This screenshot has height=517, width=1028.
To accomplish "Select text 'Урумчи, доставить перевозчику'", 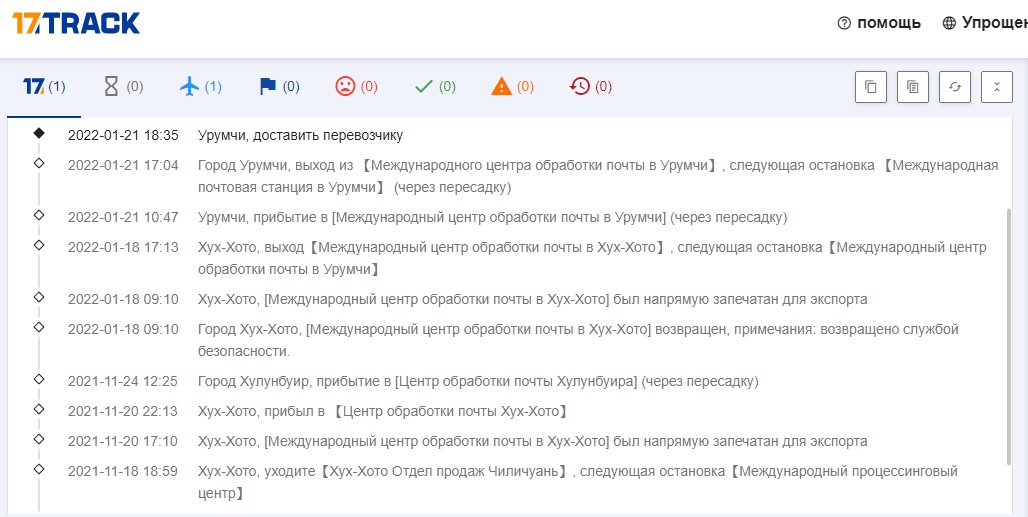I will [300, 136].
